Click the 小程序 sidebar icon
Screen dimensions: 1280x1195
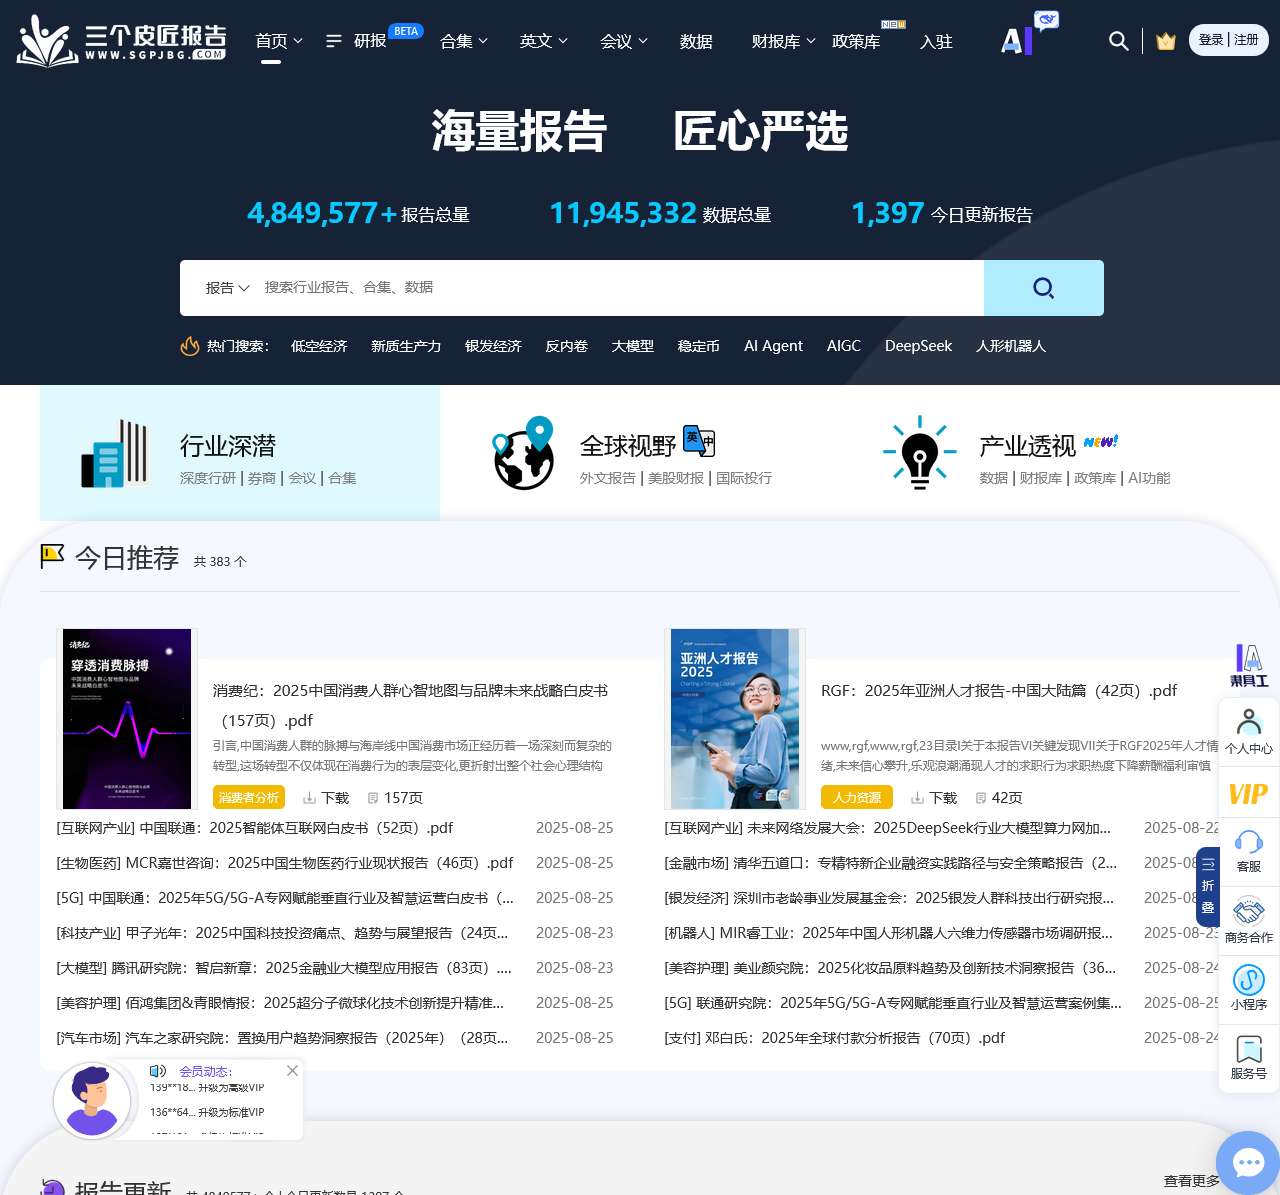(1248, 987)
